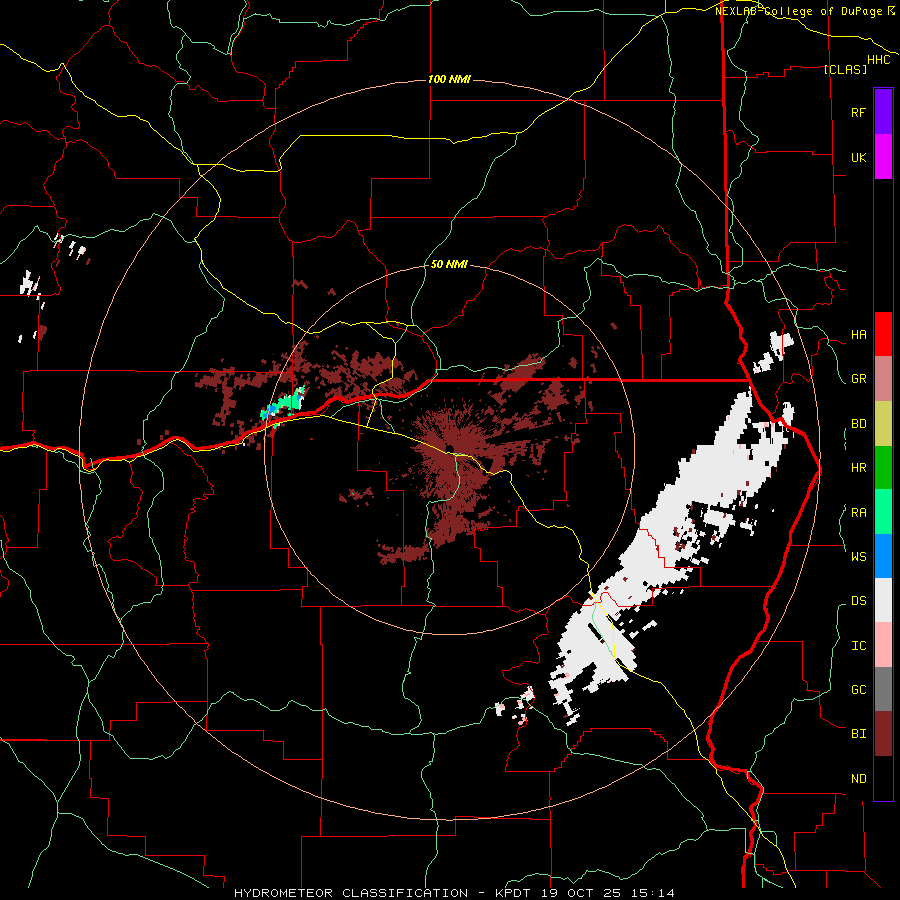Click the 15:14 timestamp
The width and height of the screenshot is (900, 900).
[655, 893]
